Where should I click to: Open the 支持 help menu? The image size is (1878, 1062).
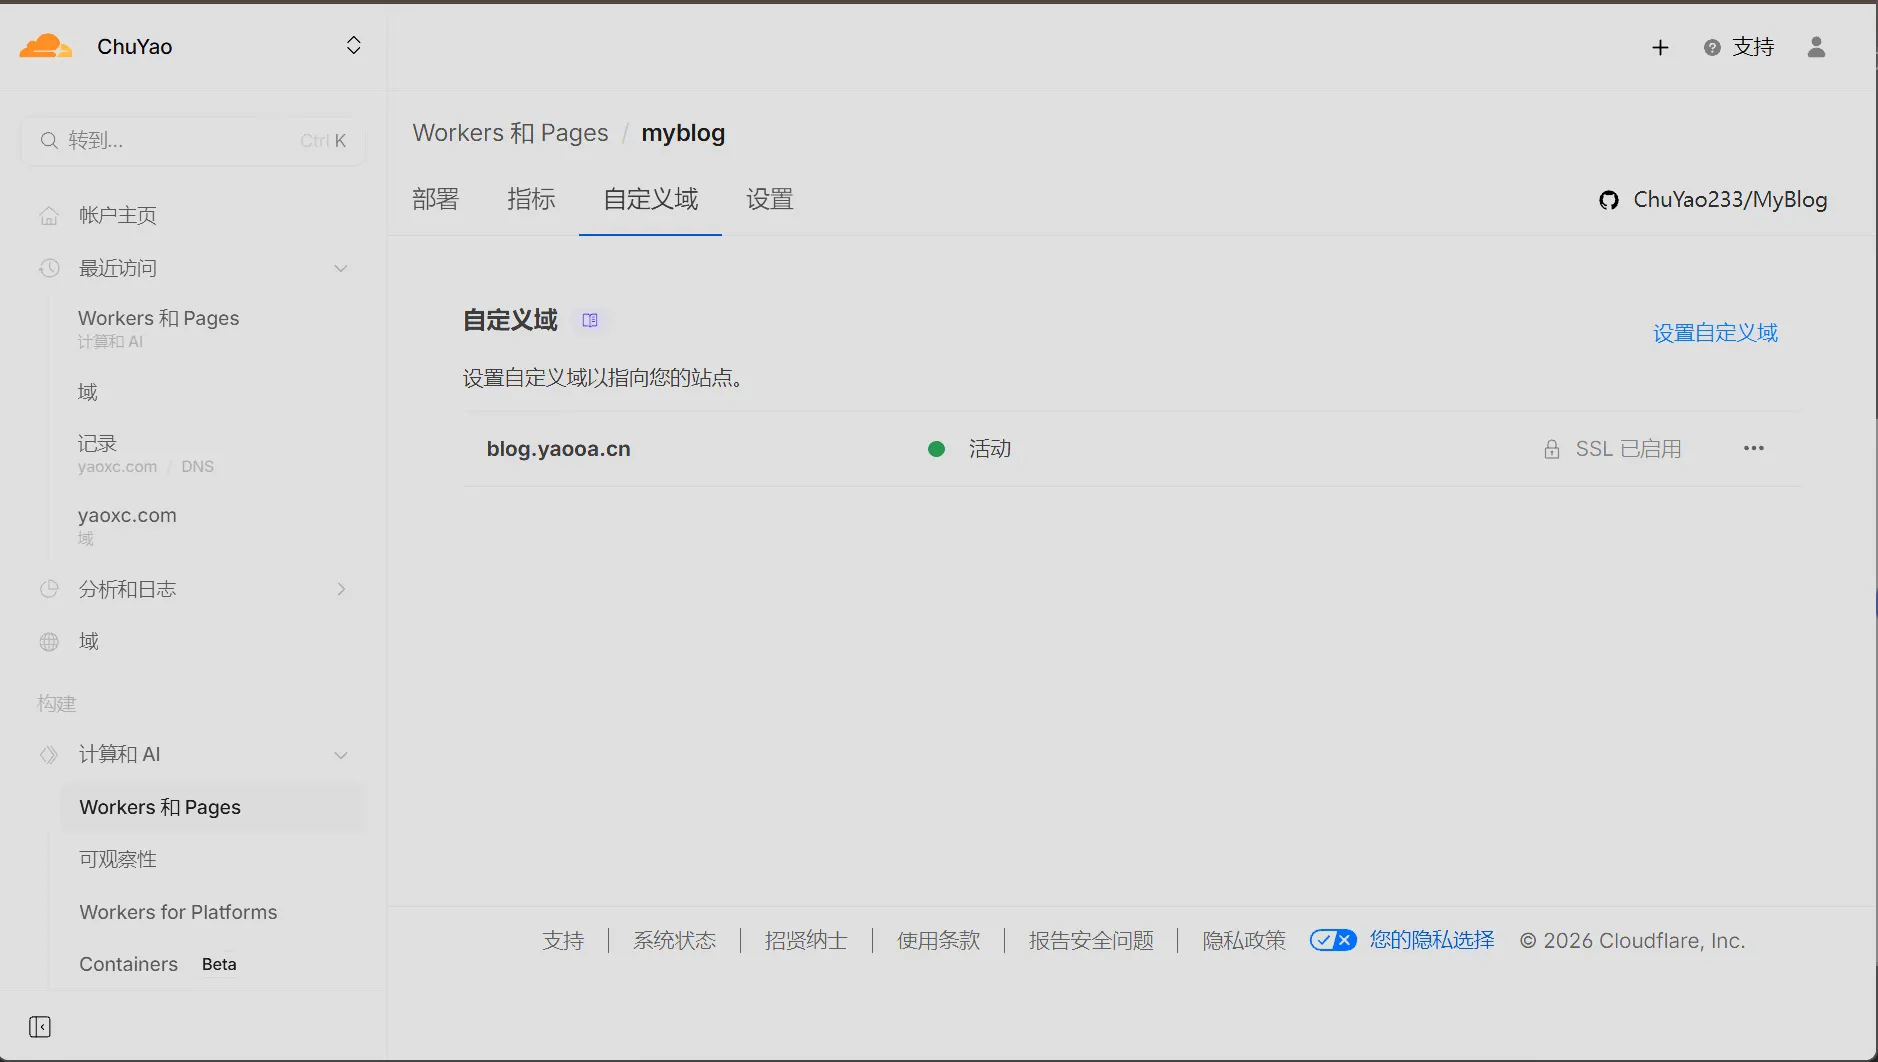point(1739,47)
